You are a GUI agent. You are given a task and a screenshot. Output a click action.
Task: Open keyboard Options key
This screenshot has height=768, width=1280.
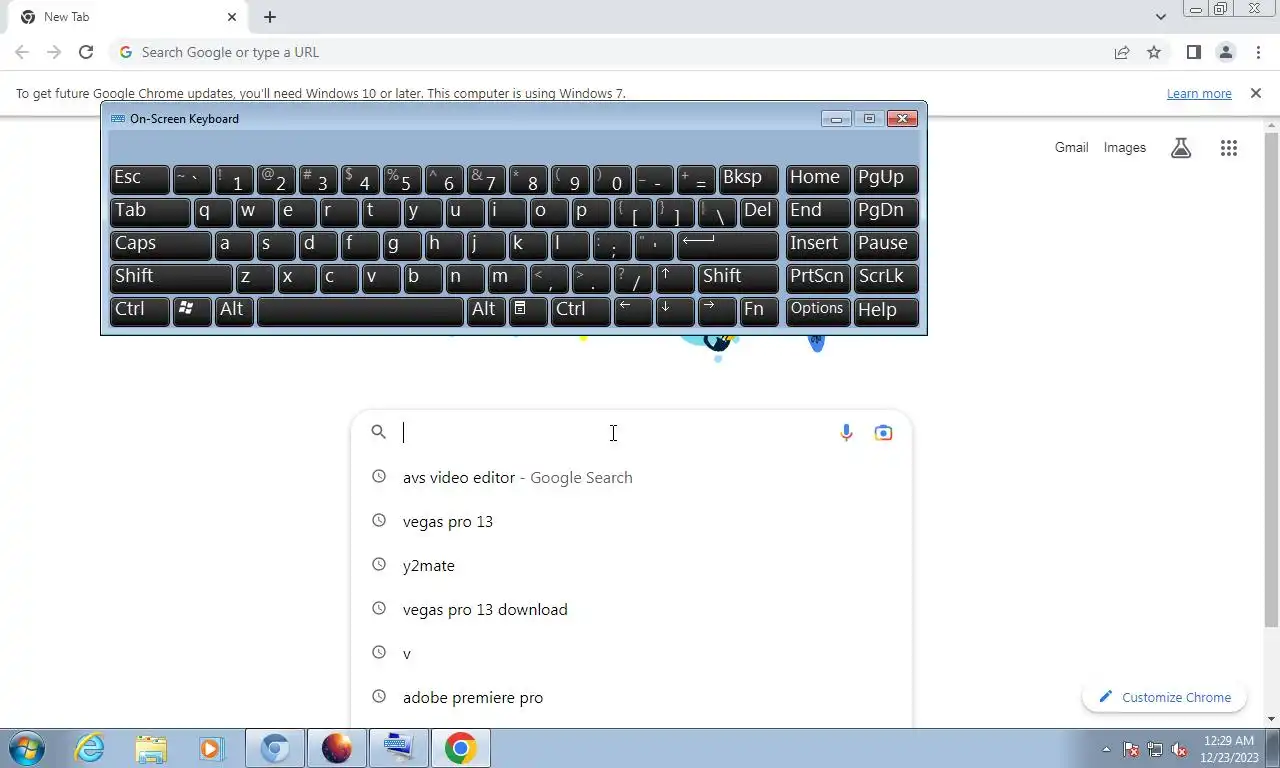point(818,311)
